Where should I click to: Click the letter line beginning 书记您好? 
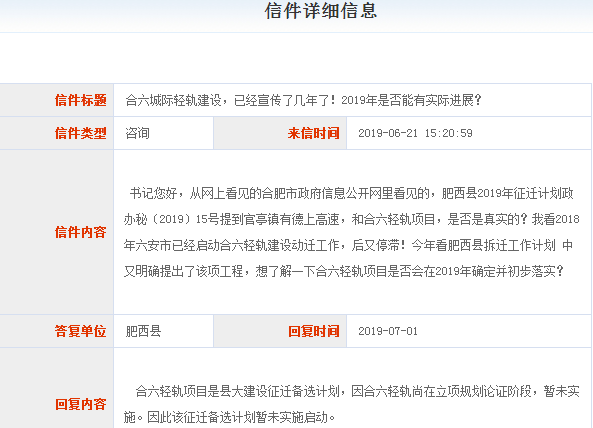pyautogui.click(x=352, y=193)
